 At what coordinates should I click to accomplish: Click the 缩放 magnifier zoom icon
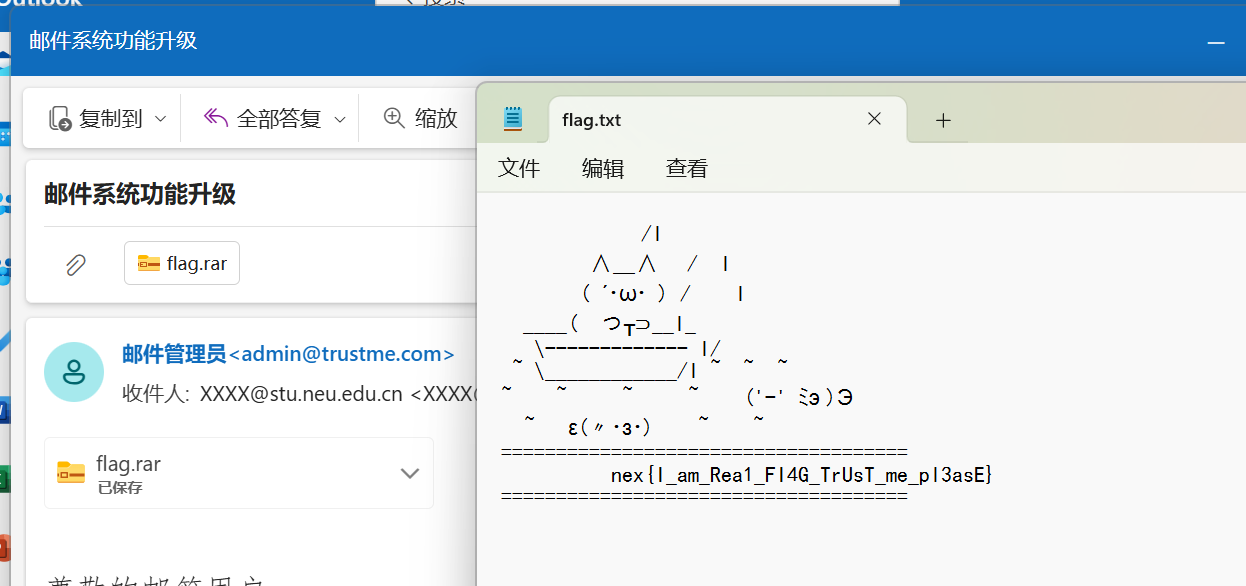[394, 118]
